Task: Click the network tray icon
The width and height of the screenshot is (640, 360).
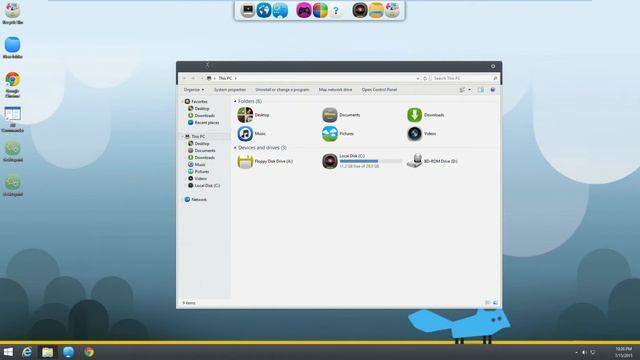Action: coord(593,352)
